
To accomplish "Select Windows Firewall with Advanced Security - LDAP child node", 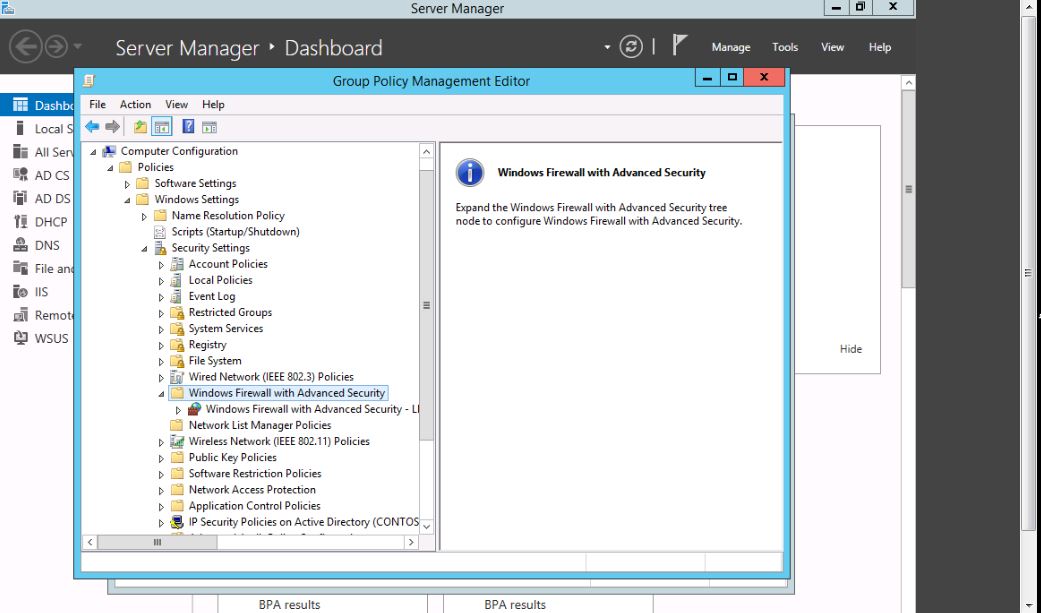I will 312,409.
